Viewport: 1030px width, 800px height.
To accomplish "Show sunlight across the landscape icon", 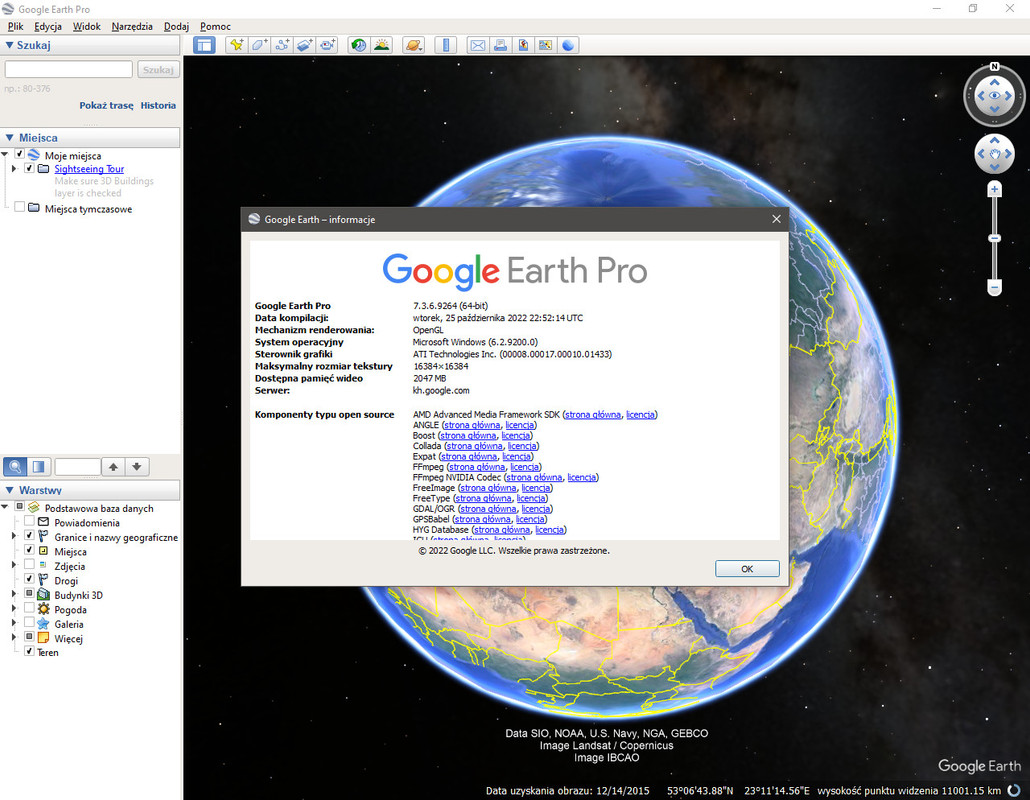I will pyautogui.click(x=382, y=45).
